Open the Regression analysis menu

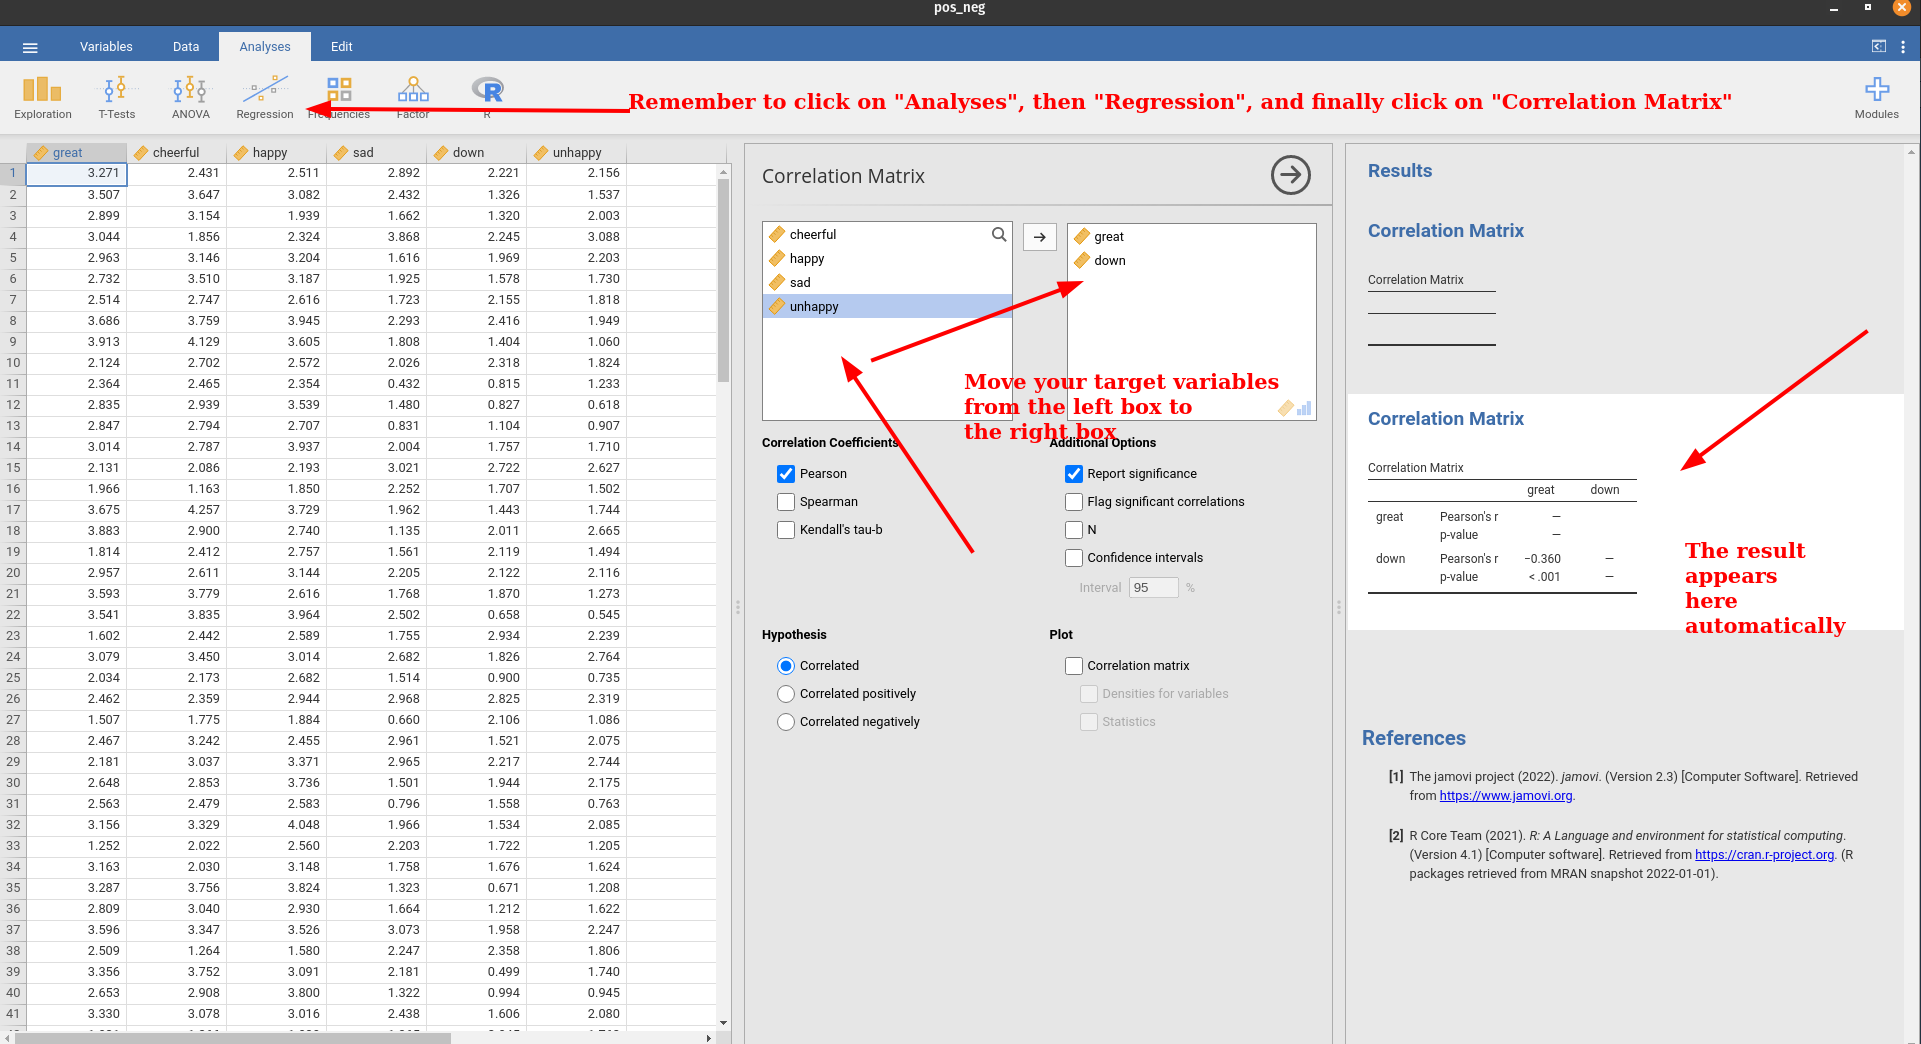point(264,97)
